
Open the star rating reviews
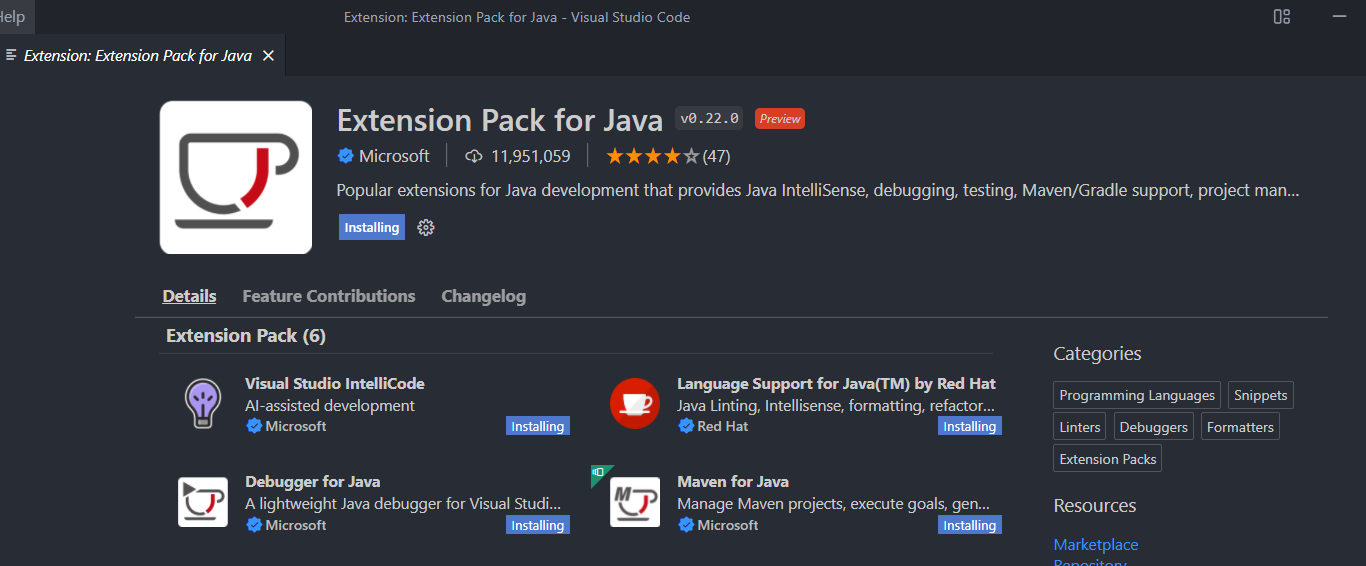point(653,156)
